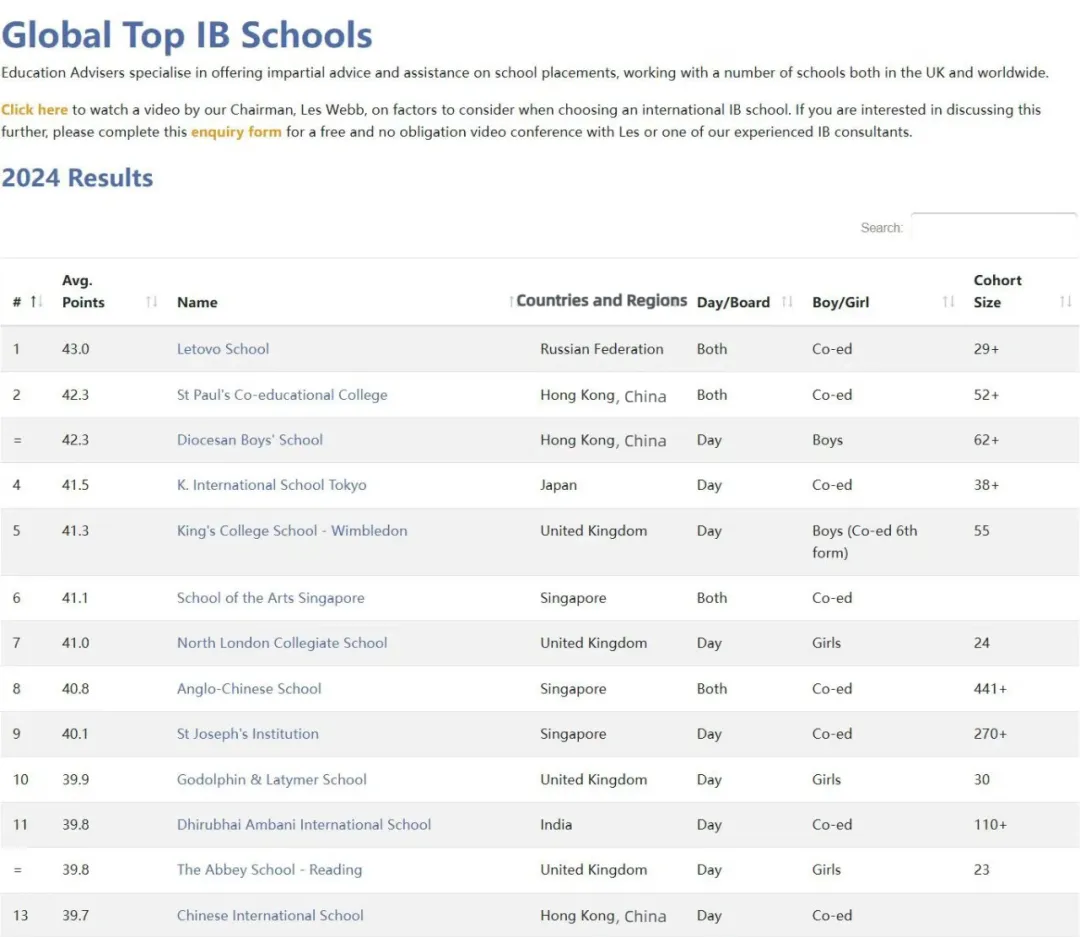1080x937 pixels.
Task: Select K. International School Tokyo link
Action: [272, 485]
